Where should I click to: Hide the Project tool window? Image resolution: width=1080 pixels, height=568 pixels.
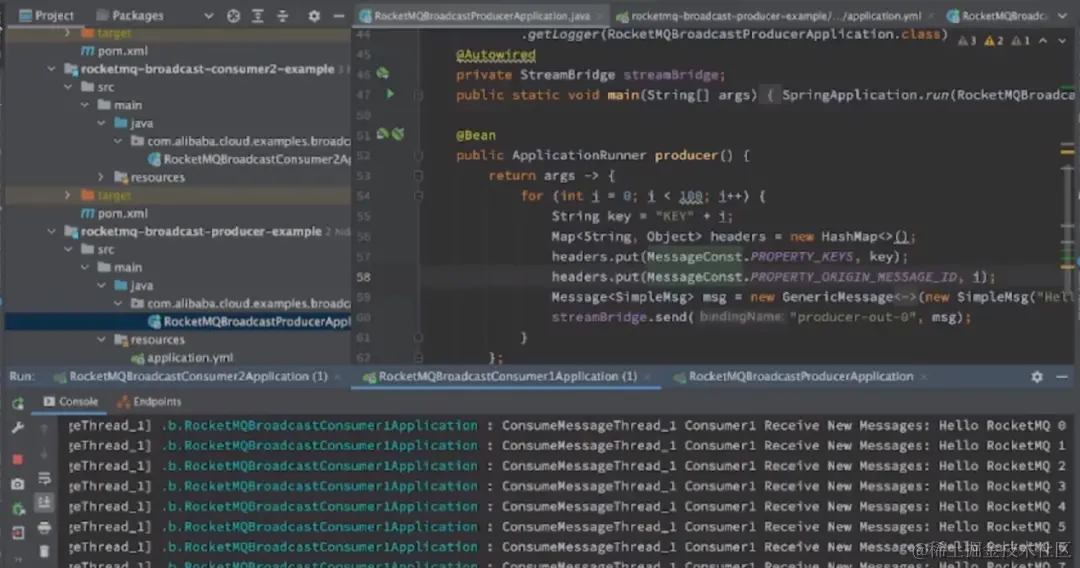tap(338, 15)
